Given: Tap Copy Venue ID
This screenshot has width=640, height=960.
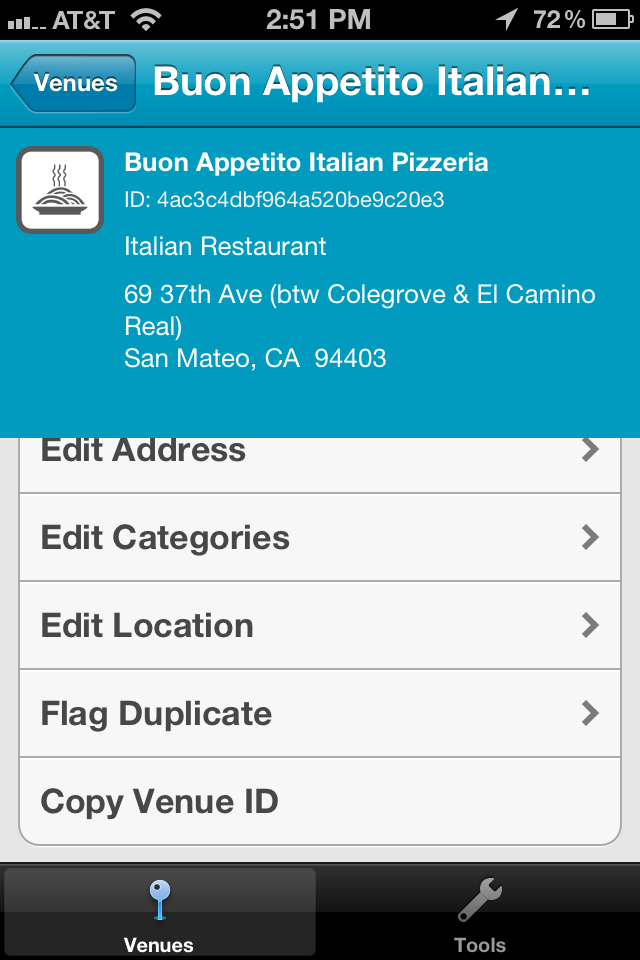Looking at the screenshot, I should pyautogui.click(x=320, y=801).
